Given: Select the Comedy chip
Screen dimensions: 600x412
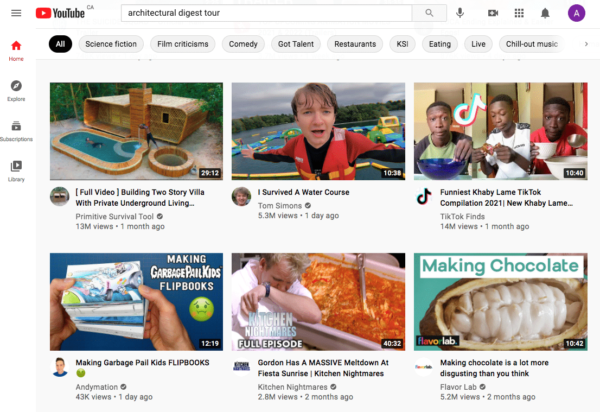Looking at the screenshot, I should pyautogui.click(x=243, y=44).
